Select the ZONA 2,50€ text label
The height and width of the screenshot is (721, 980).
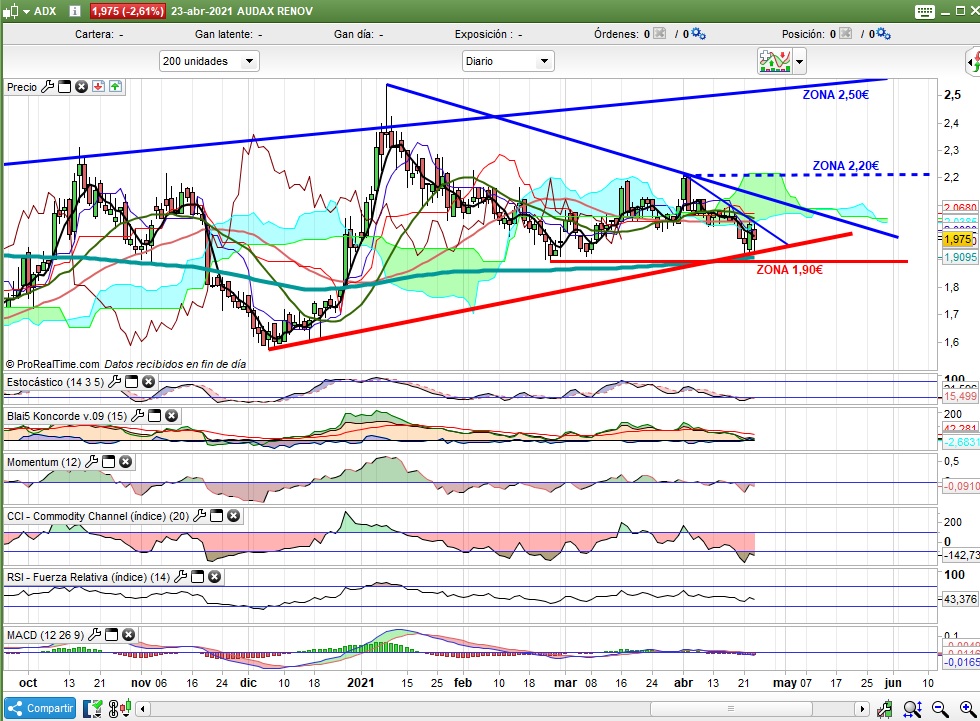836,95
